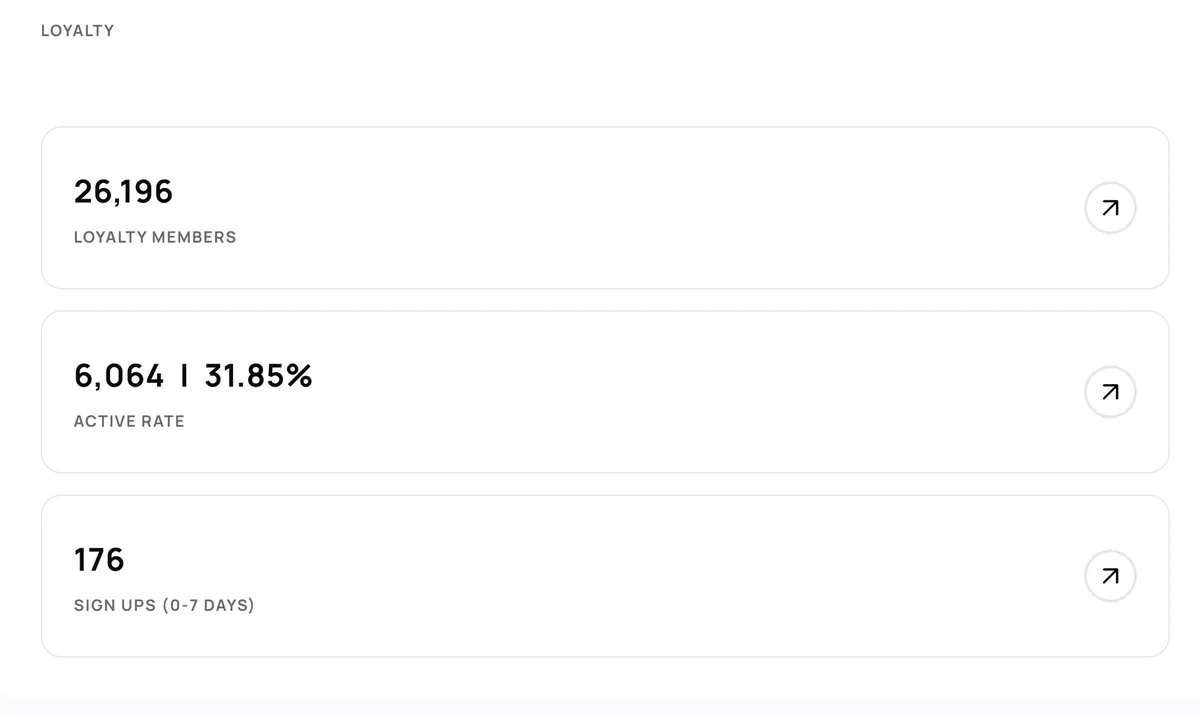Click the (0-7 DAYS) range text
The image size is (1200, 718).
click(208, 606)
